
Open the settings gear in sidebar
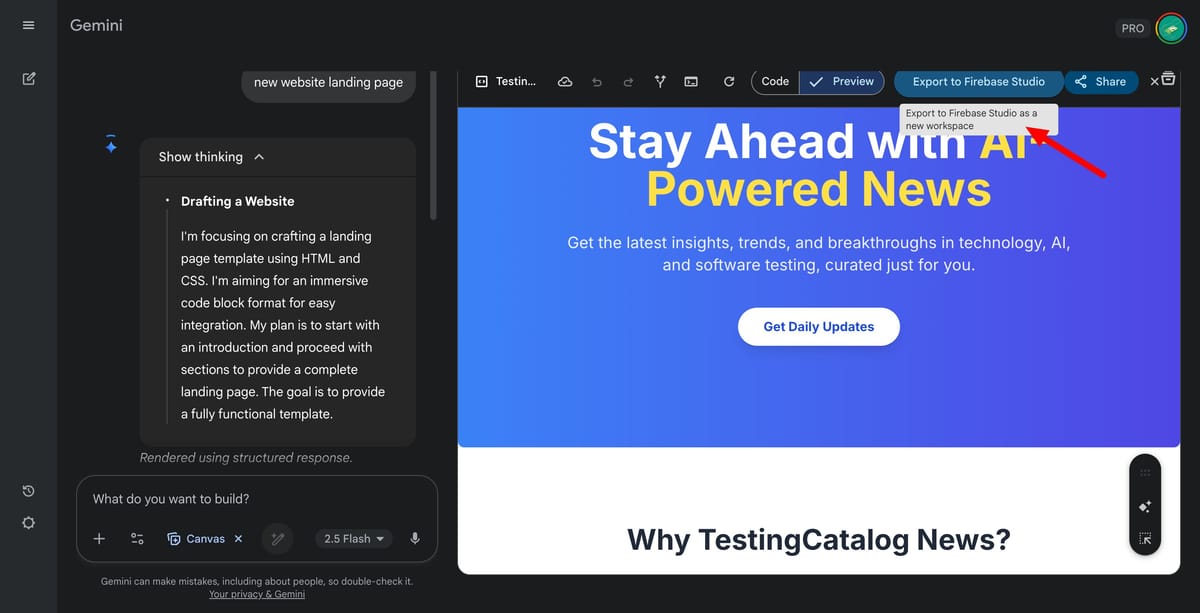coord(28,523)
